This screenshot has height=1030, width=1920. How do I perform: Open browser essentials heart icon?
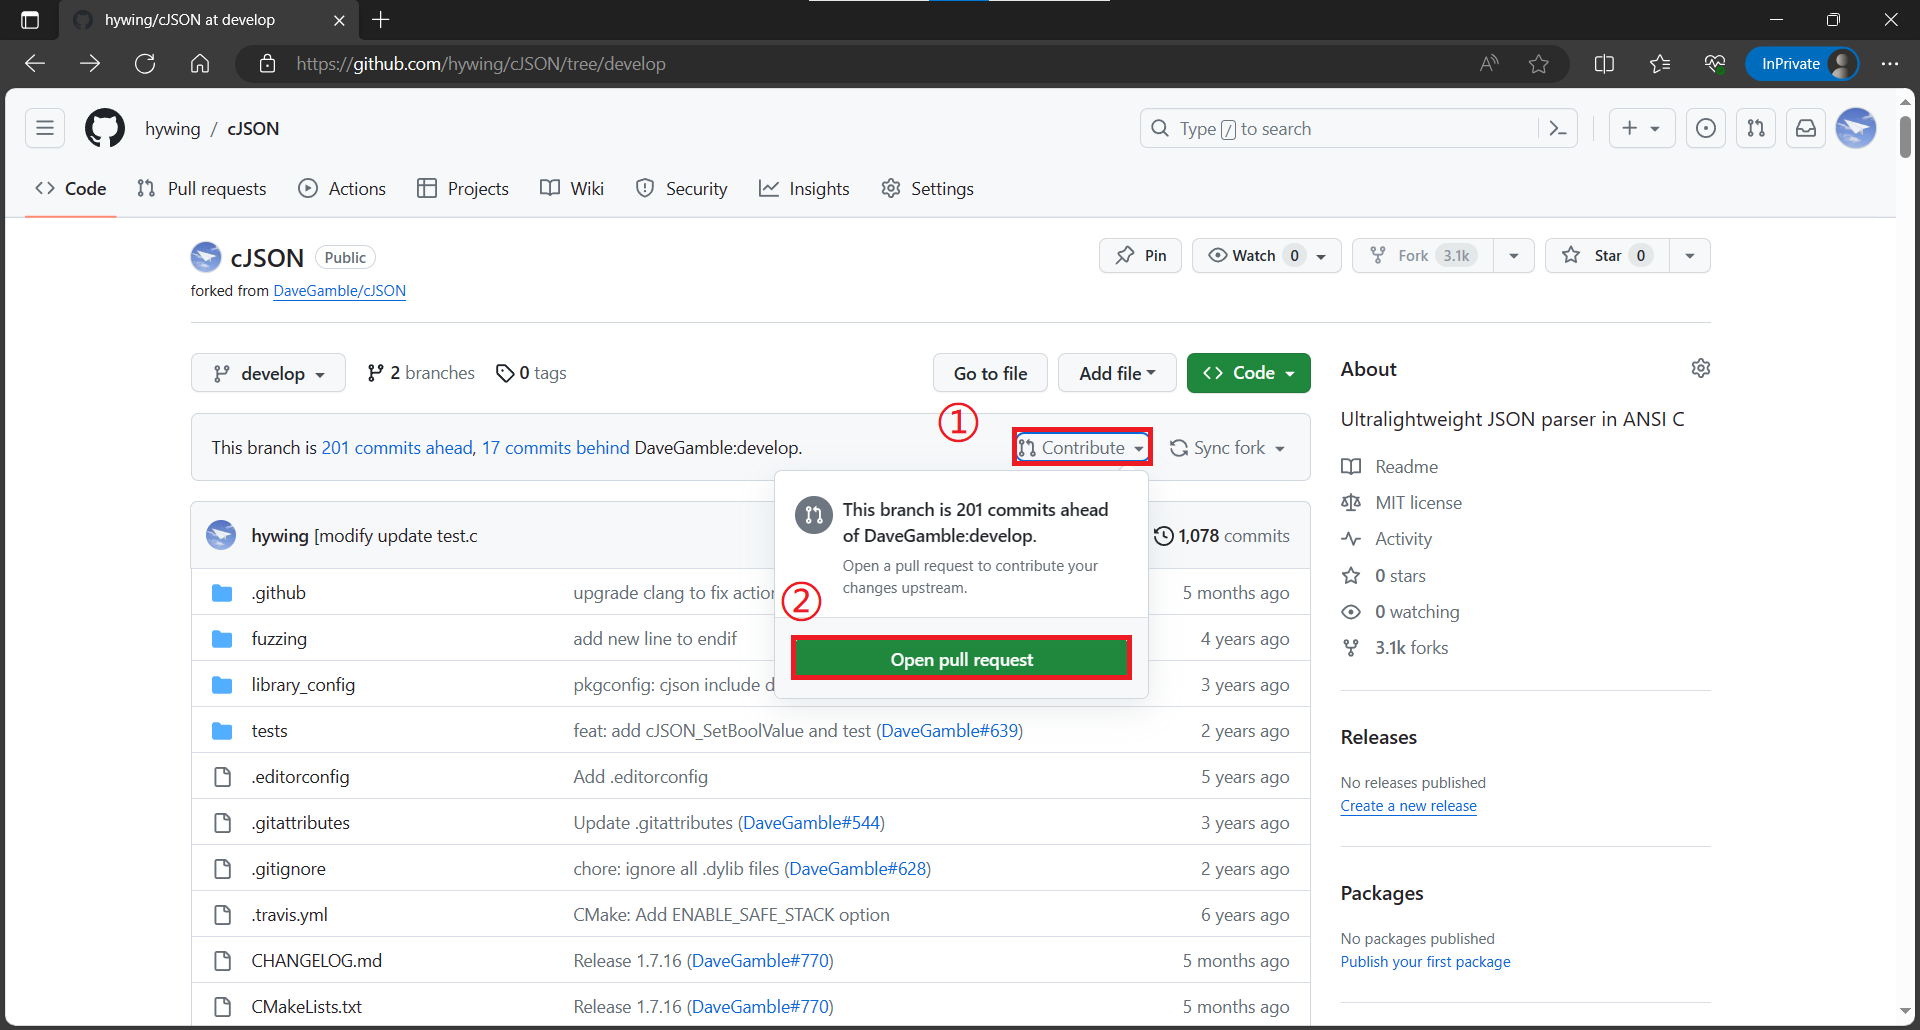click(1715, 64)
